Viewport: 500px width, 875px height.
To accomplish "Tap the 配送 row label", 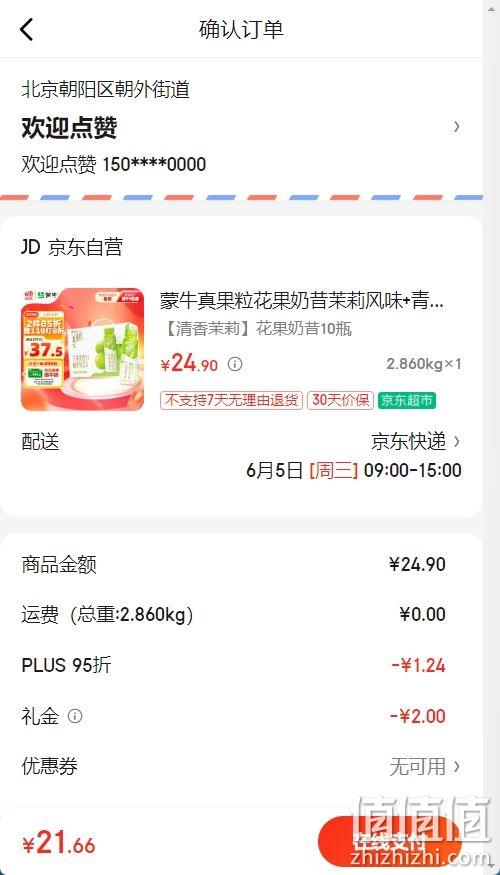I will coord(40,442).
